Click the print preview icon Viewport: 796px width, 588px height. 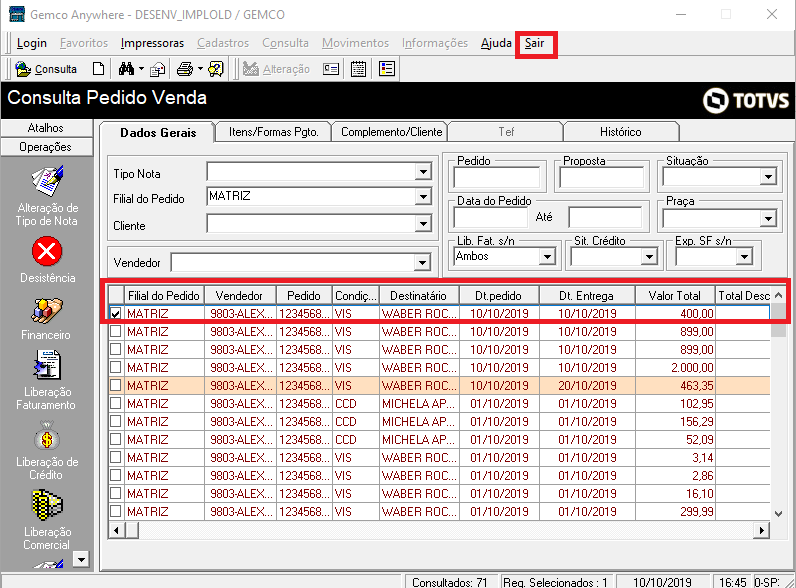pos(158,69)
